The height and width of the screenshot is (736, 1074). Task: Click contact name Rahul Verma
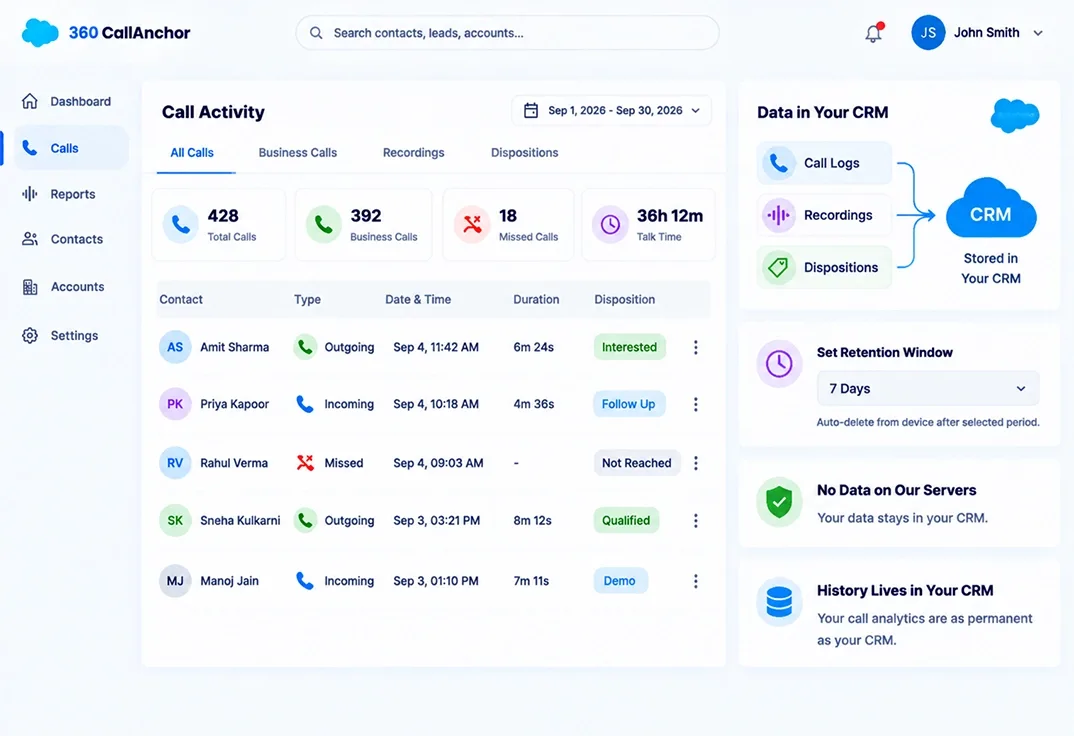click(234, 463)
